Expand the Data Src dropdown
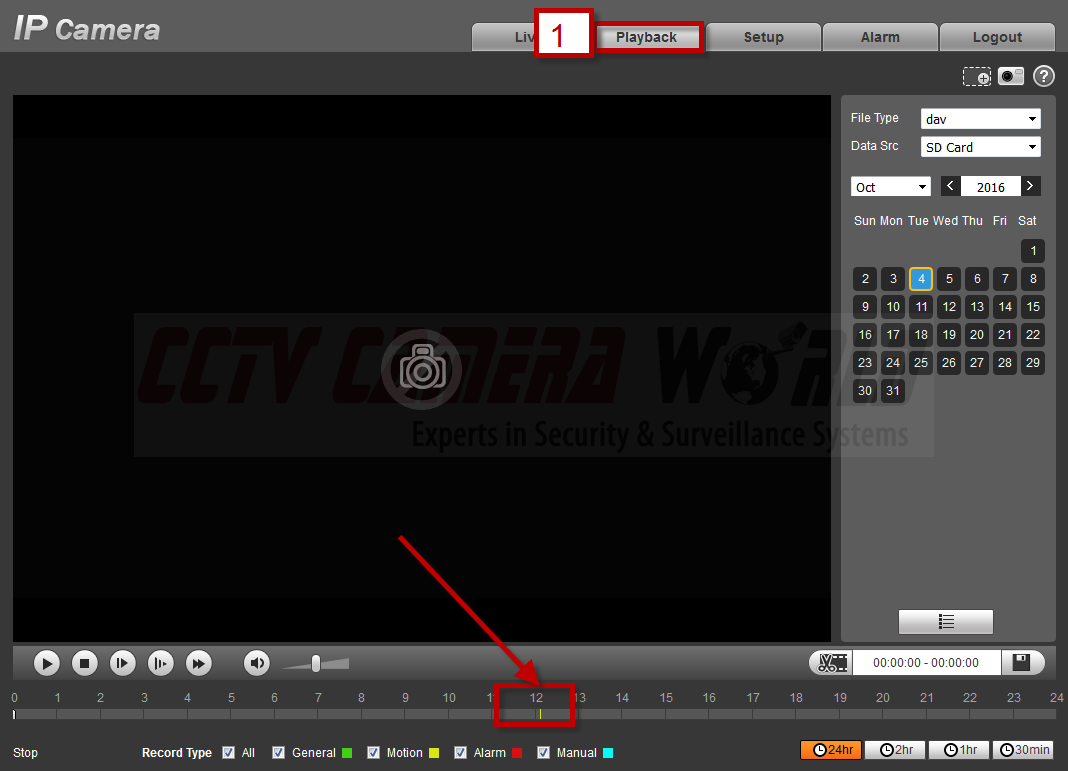1068x771 pixels. pos(980,147)
